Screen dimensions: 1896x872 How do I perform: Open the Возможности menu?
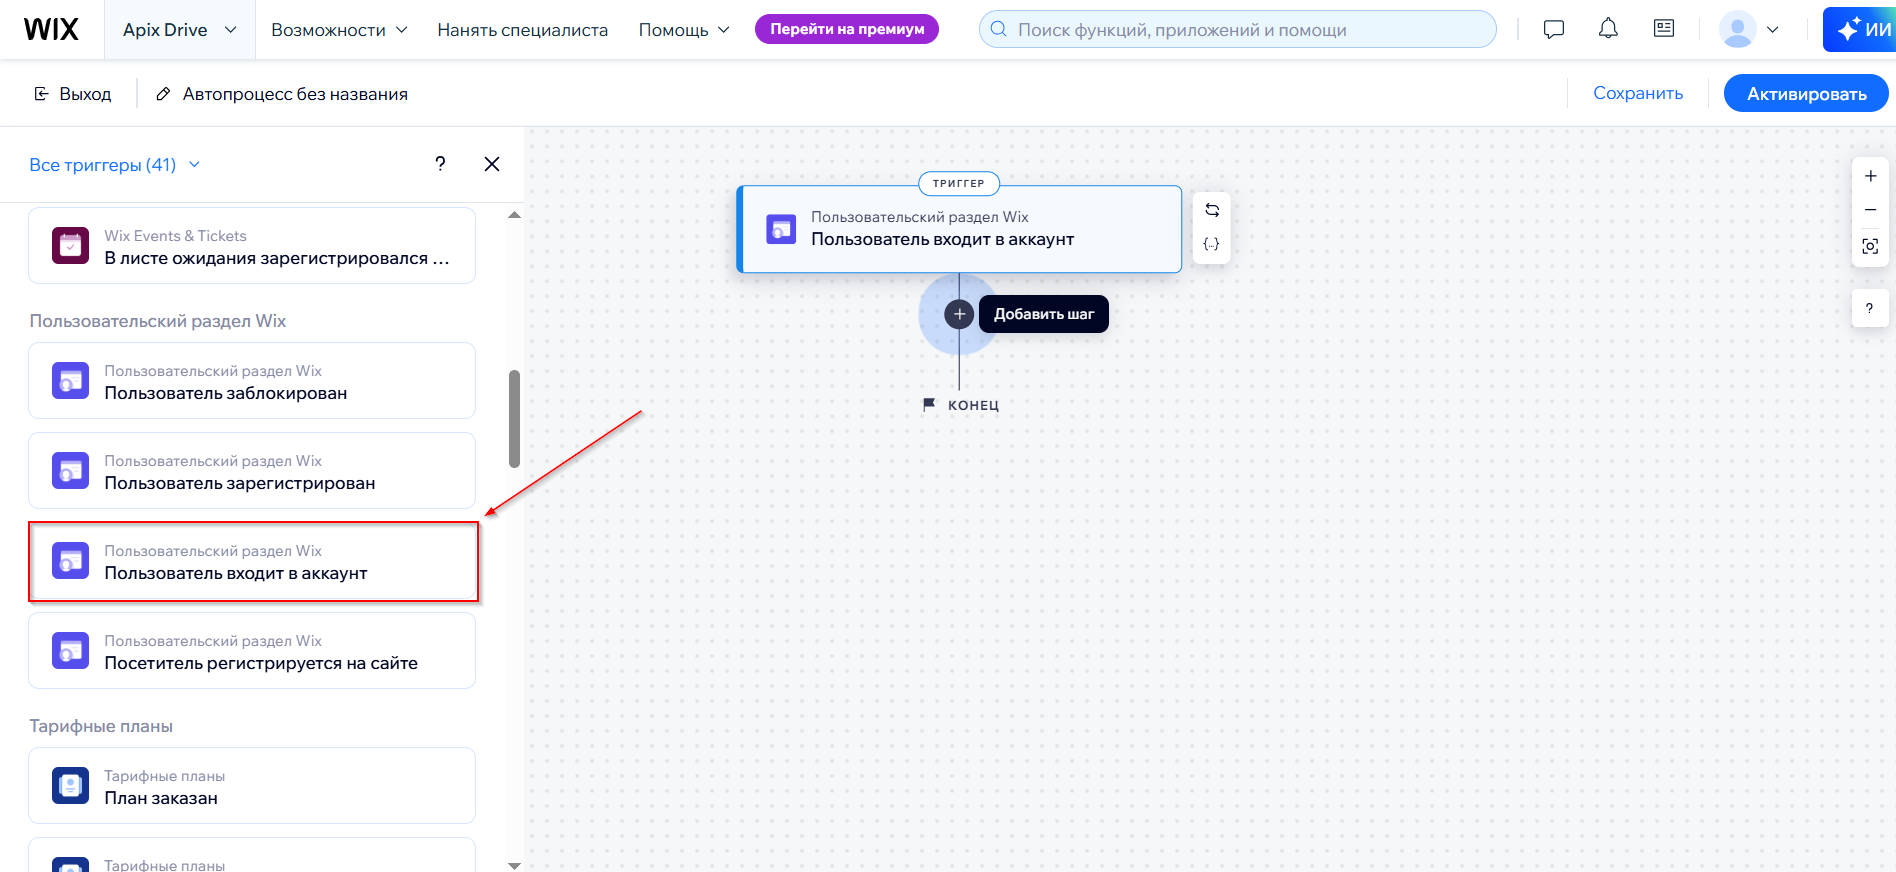pos(339,30)
